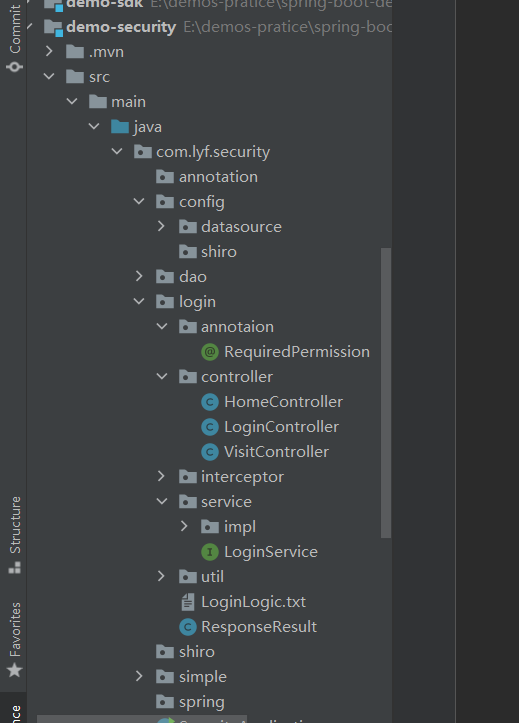Click the LoginService interface icon
The width and height of the screenshot is (519, 723).
click(210, 551)
